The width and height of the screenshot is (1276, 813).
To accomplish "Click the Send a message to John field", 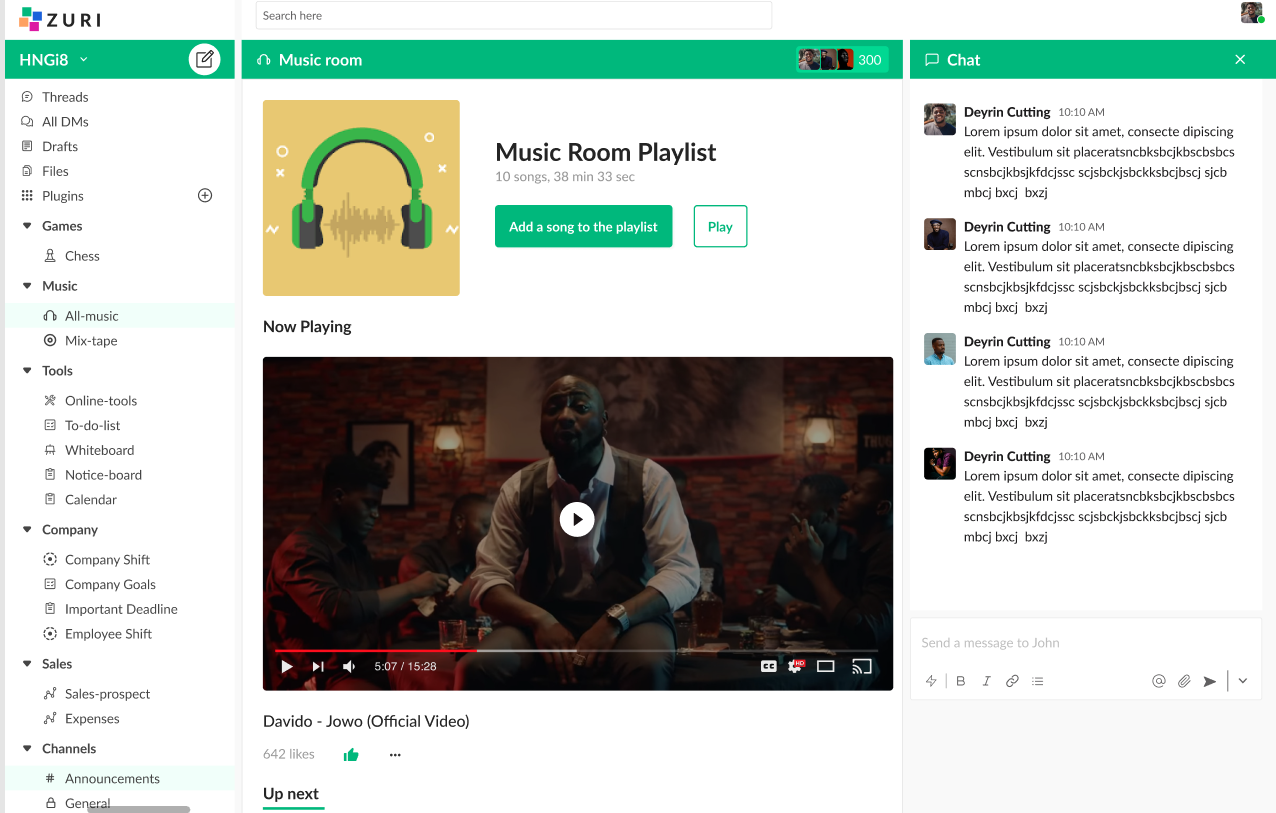I will click(1085, 643).
